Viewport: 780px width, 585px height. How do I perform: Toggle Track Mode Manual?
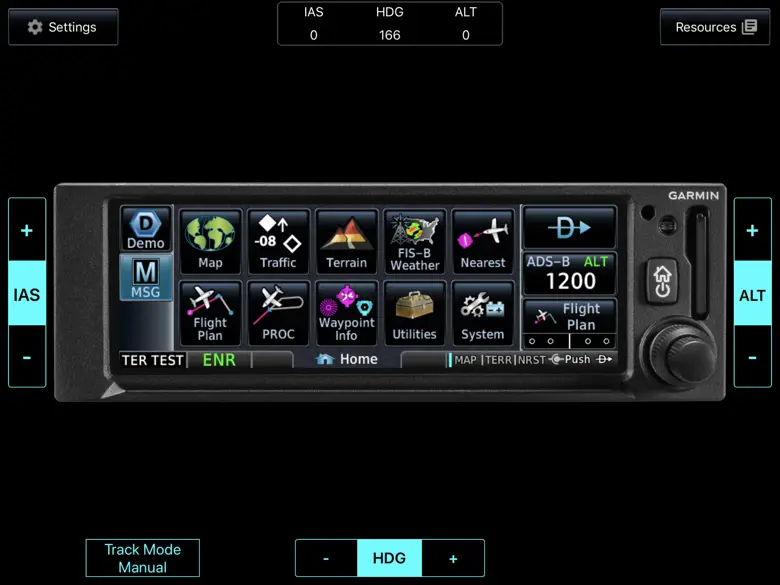click(143, 558)
